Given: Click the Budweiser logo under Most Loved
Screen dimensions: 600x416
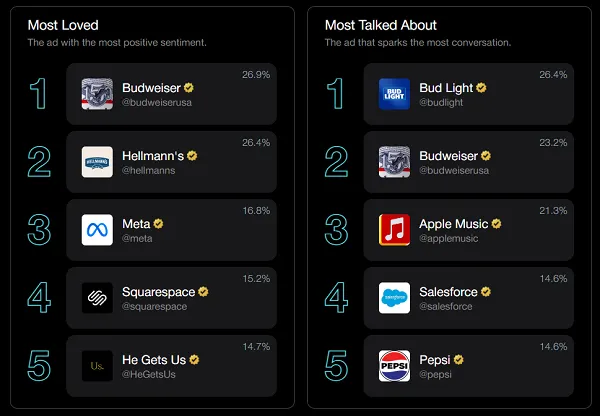Looking at the screenshot, I should click(x=97, y=94).
